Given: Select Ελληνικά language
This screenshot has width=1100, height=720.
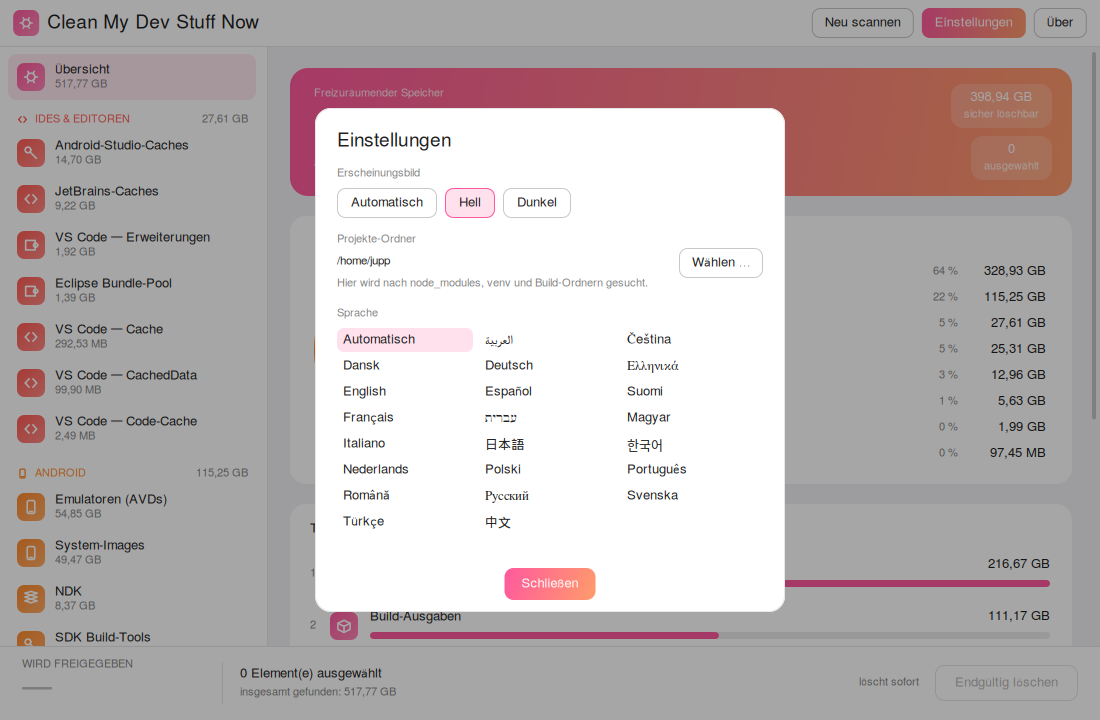Looking at the screenshot, I should coord(689,366).
